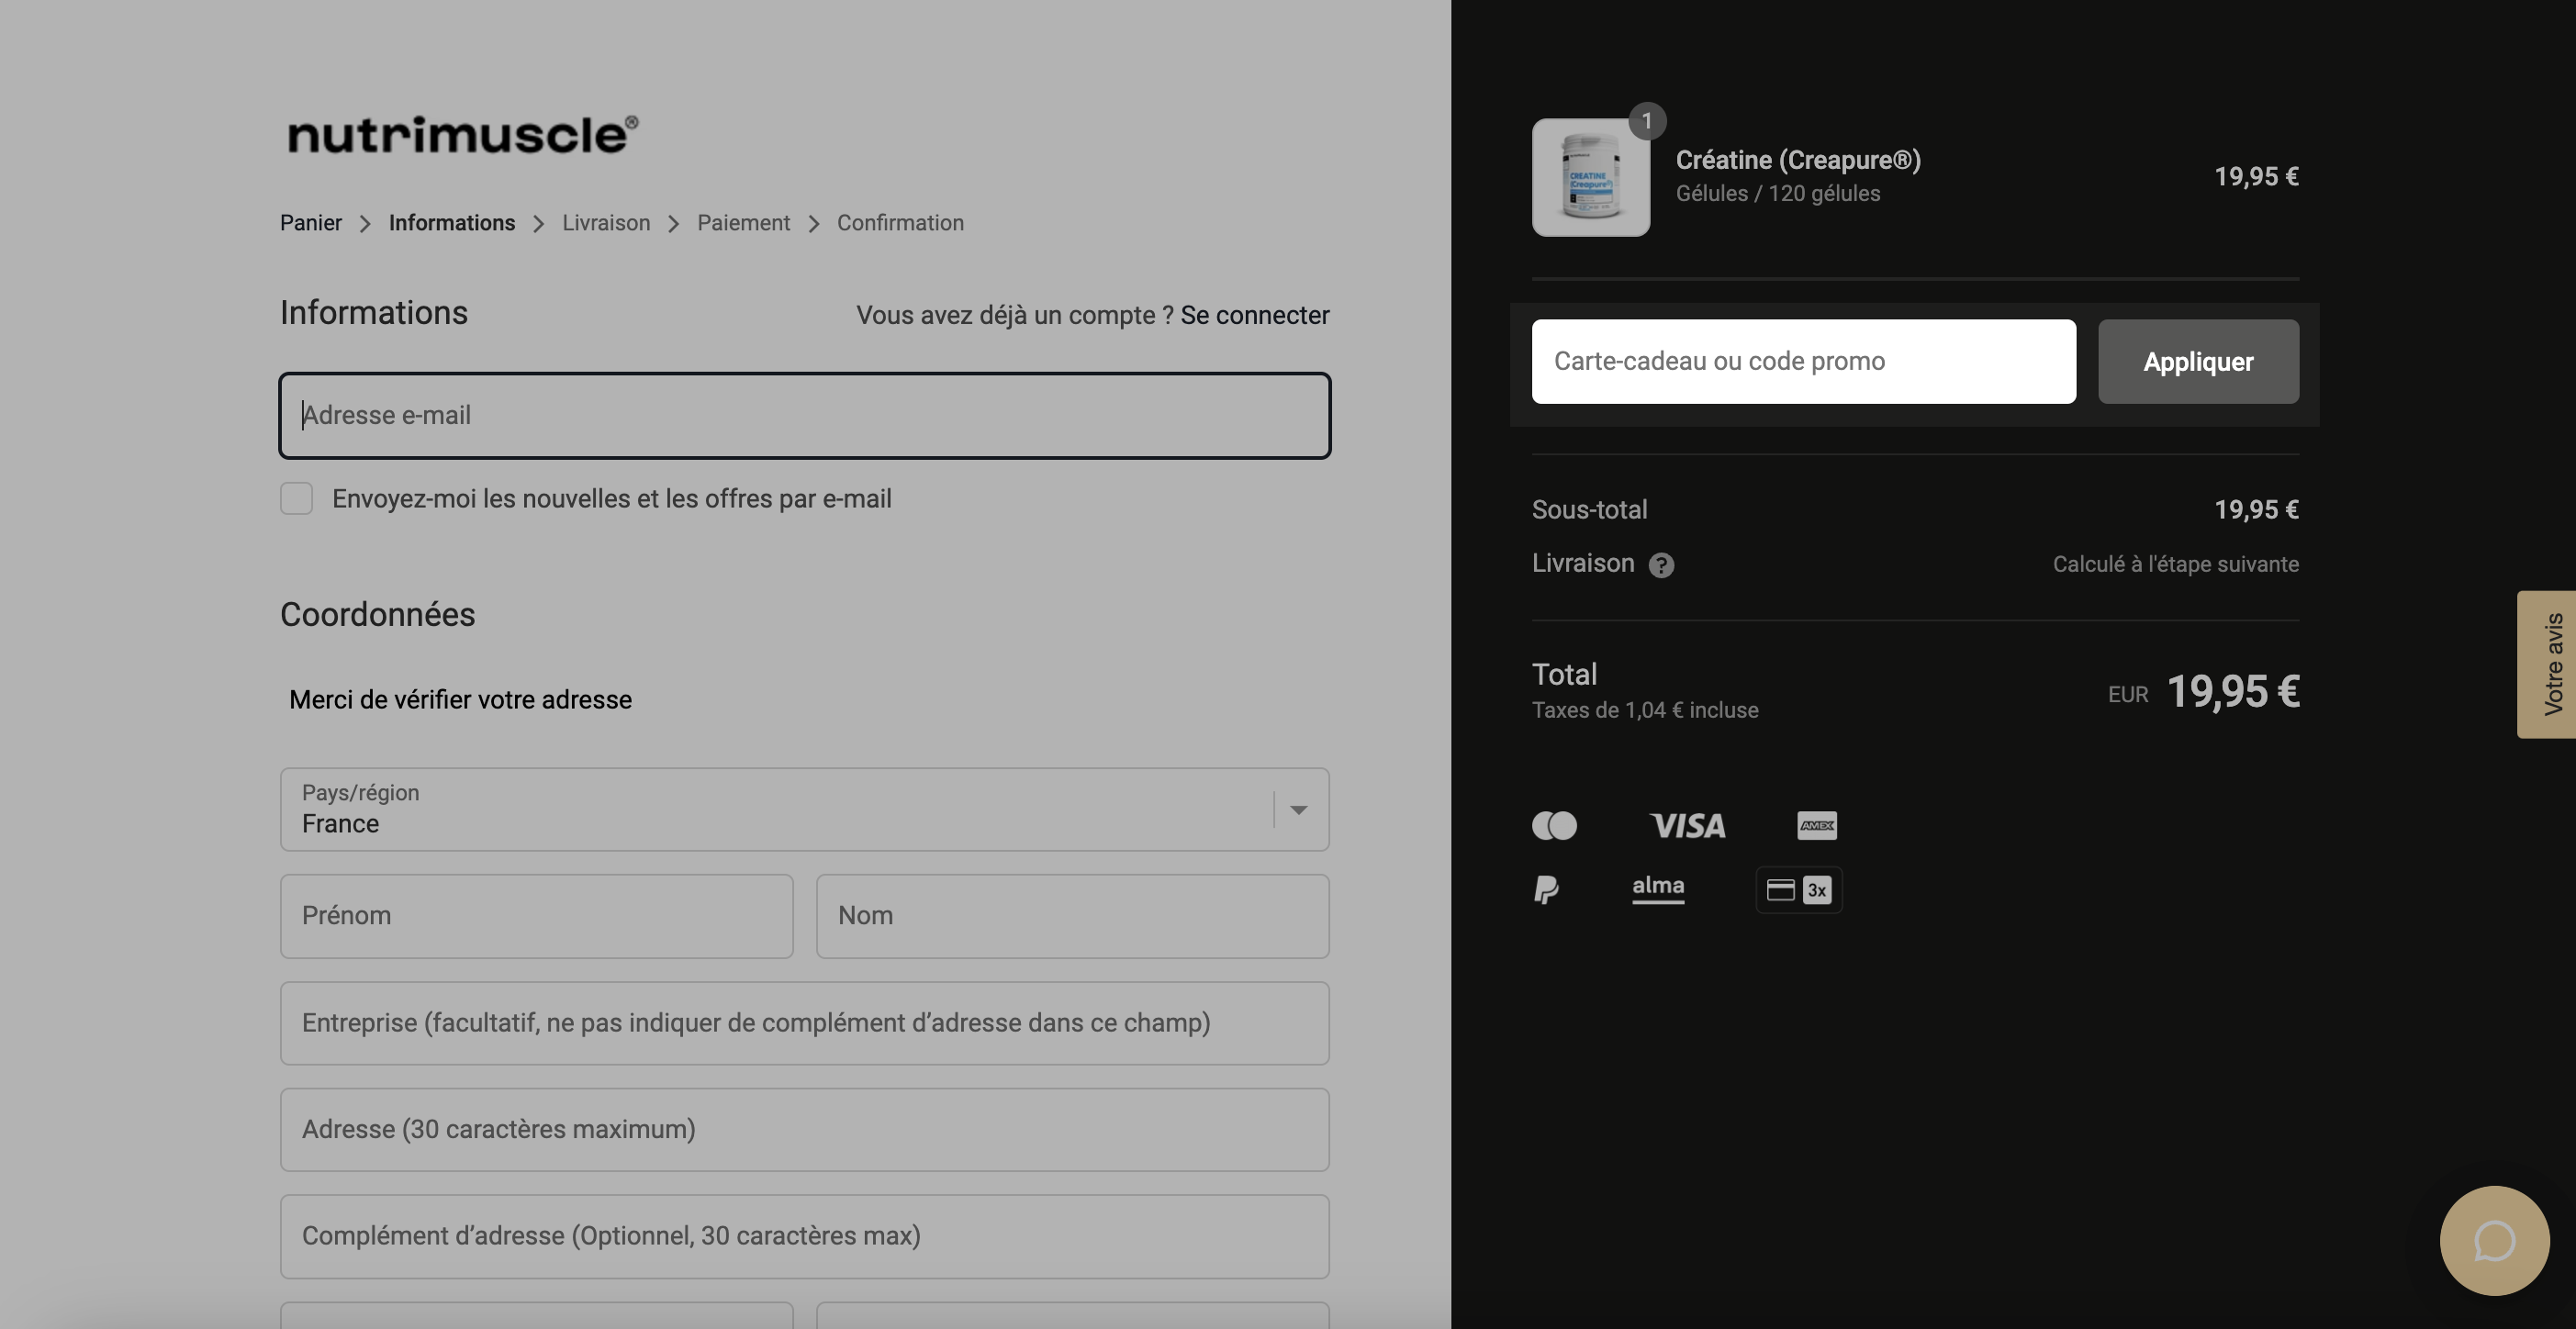
Task: Select the Paiement breadcrumb step
Action: (x=743, y=223)
